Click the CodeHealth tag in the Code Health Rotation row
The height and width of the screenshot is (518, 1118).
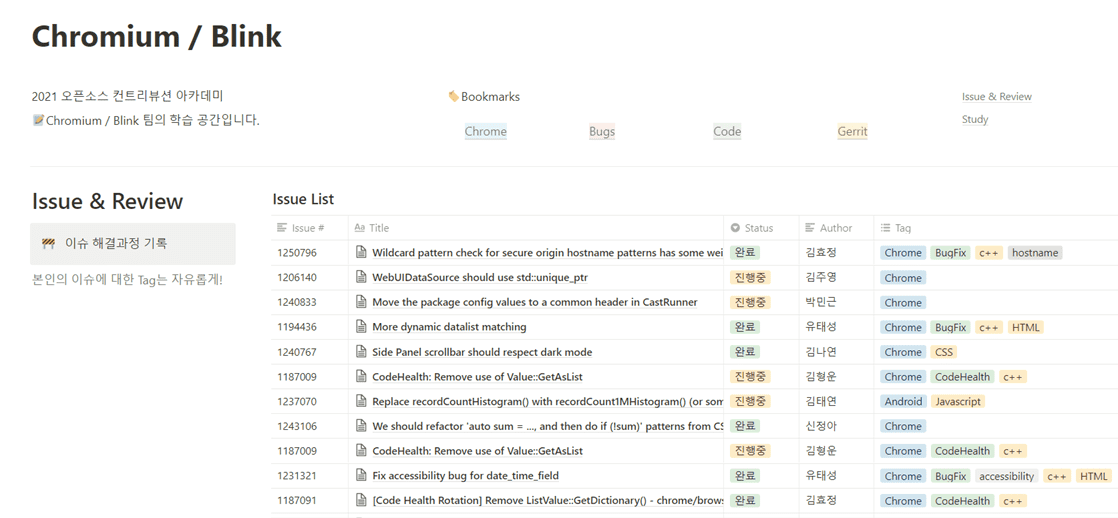[963, 501]
